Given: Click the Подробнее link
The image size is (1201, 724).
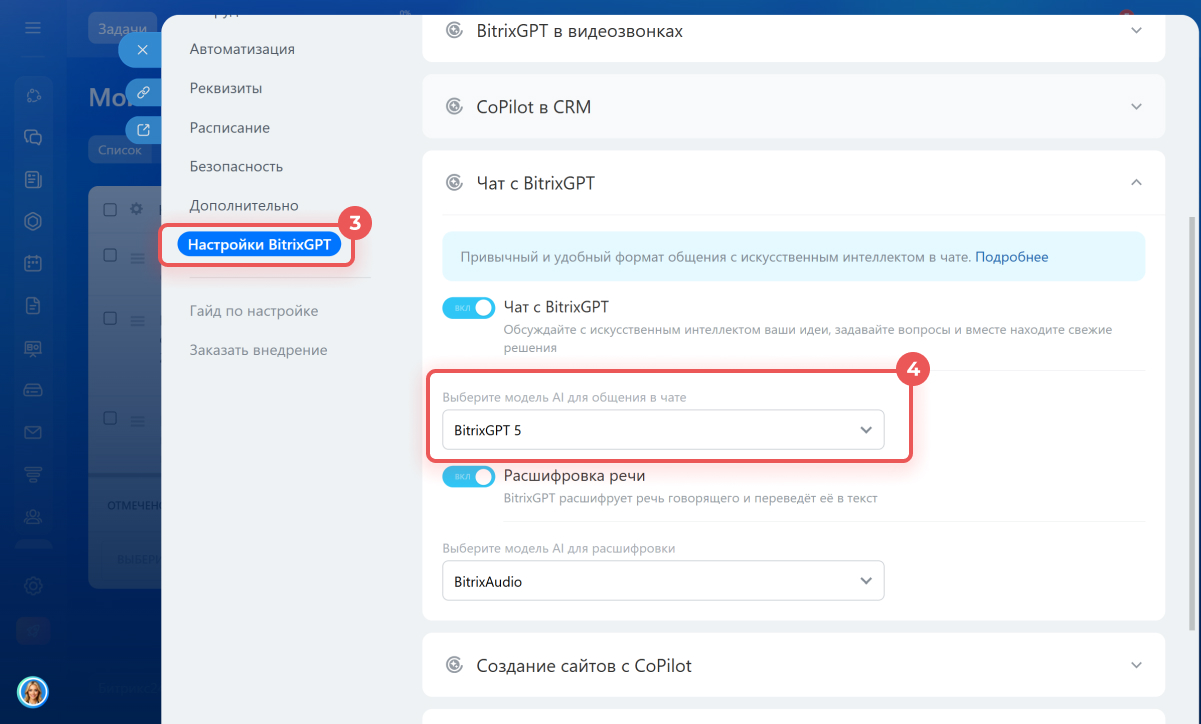Looking at the screenshot, I should point(1011,257).
